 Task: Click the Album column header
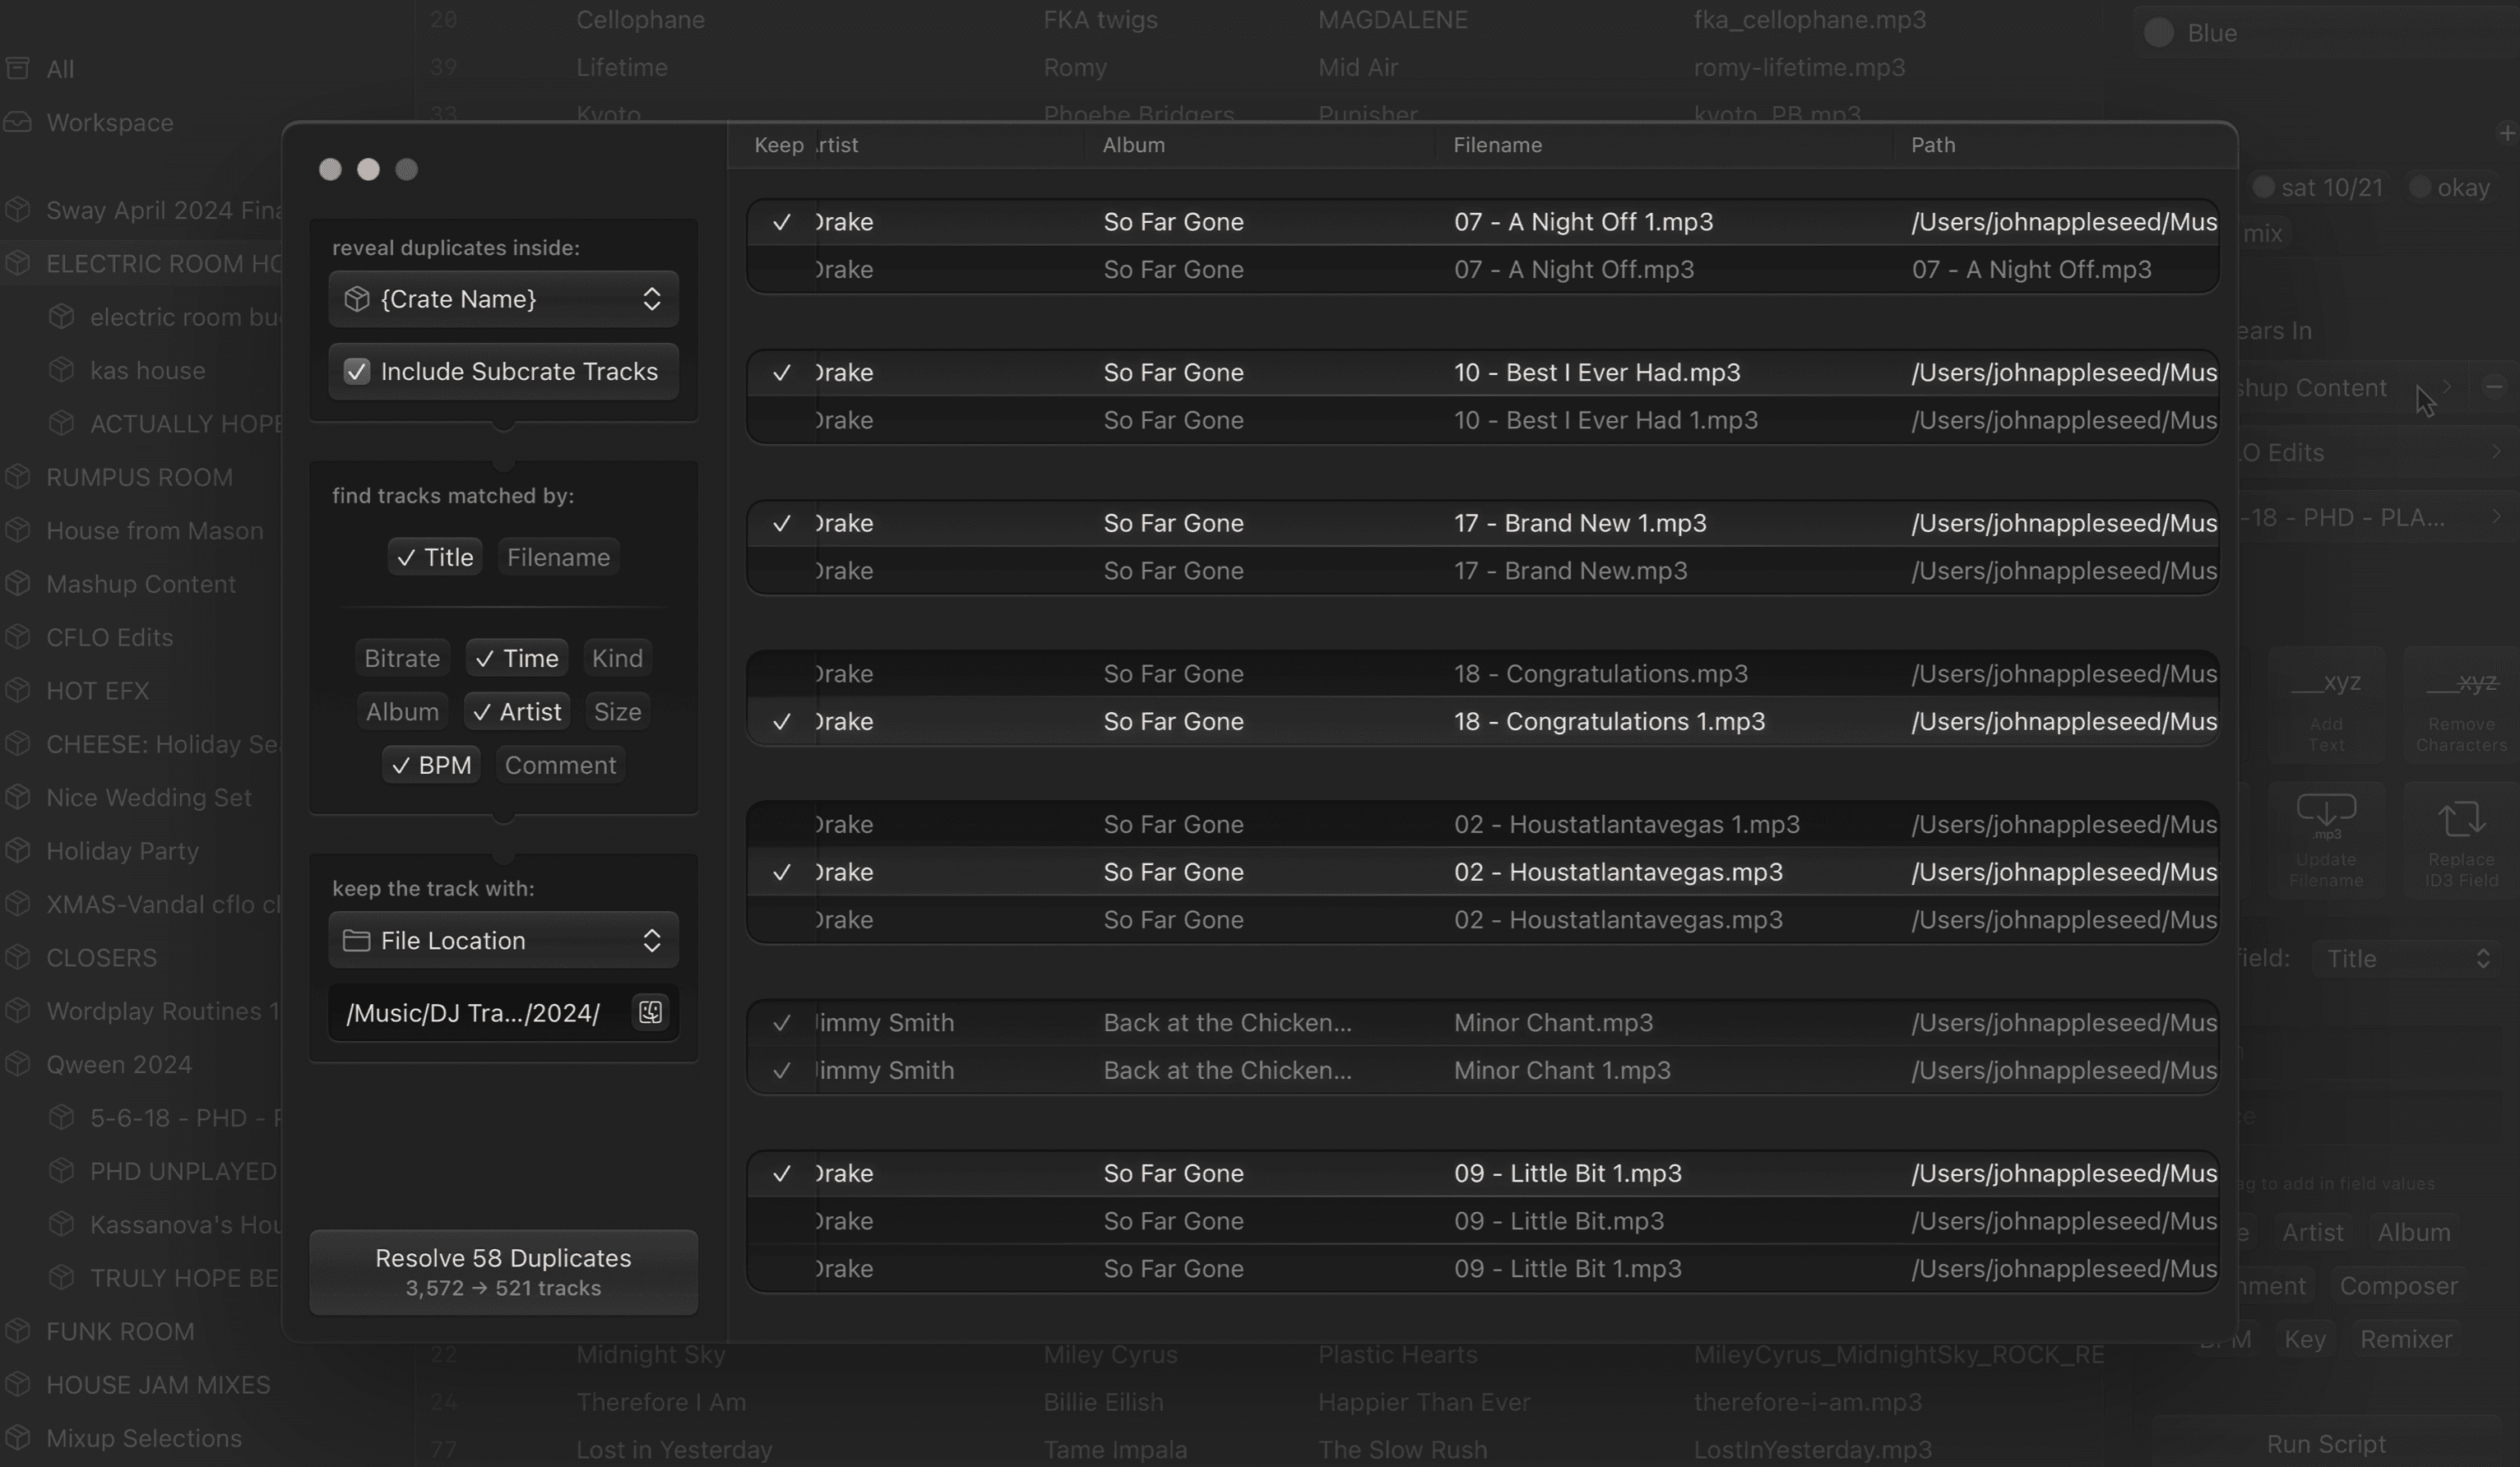pos(1133,145)
